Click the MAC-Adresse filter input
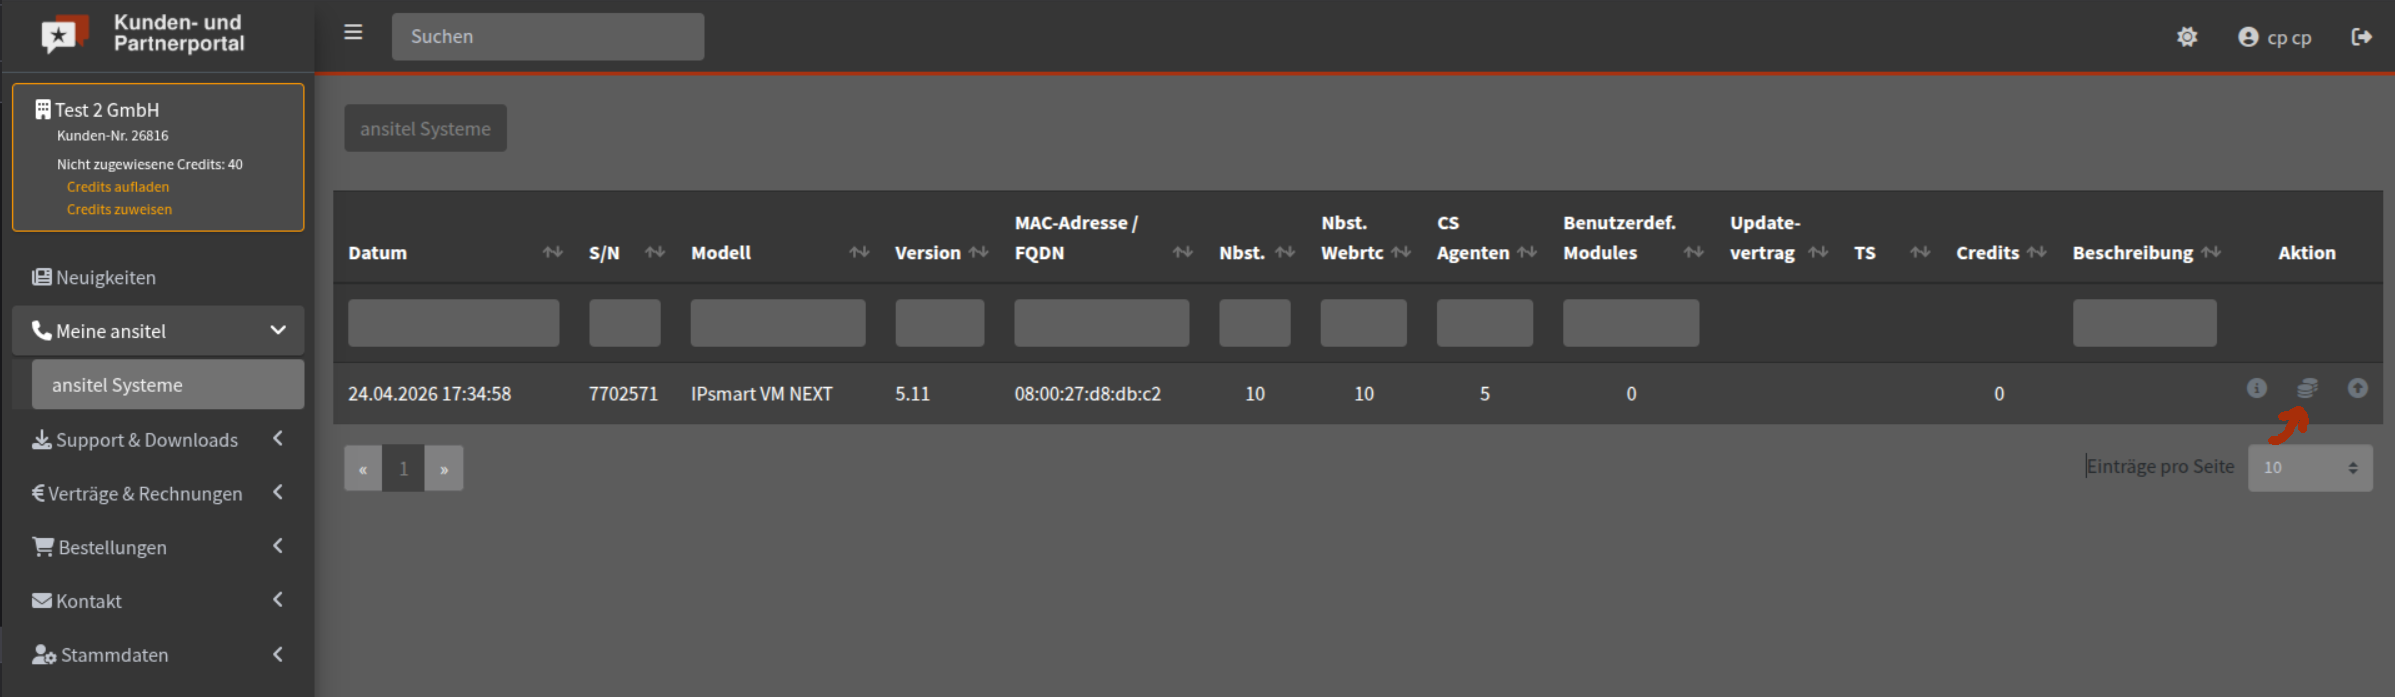Image resolution: width=2395 pixels, height=697 pixels. (x=1102, y=323)
